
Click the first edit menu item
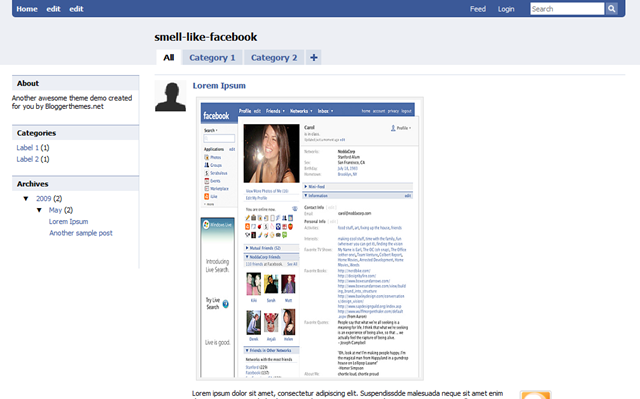point(53,9)
